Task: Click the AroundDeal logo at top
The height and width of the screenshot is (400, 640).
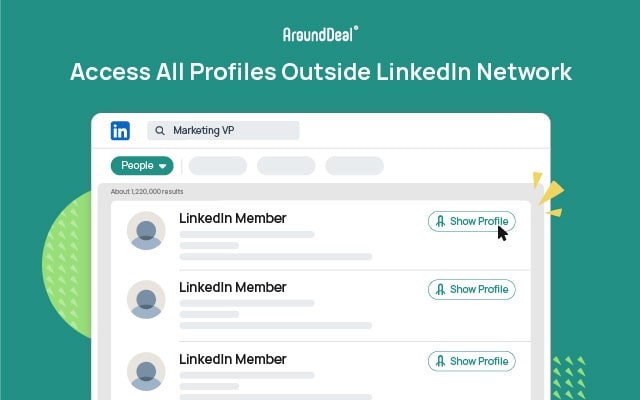Action: point(320,34)
